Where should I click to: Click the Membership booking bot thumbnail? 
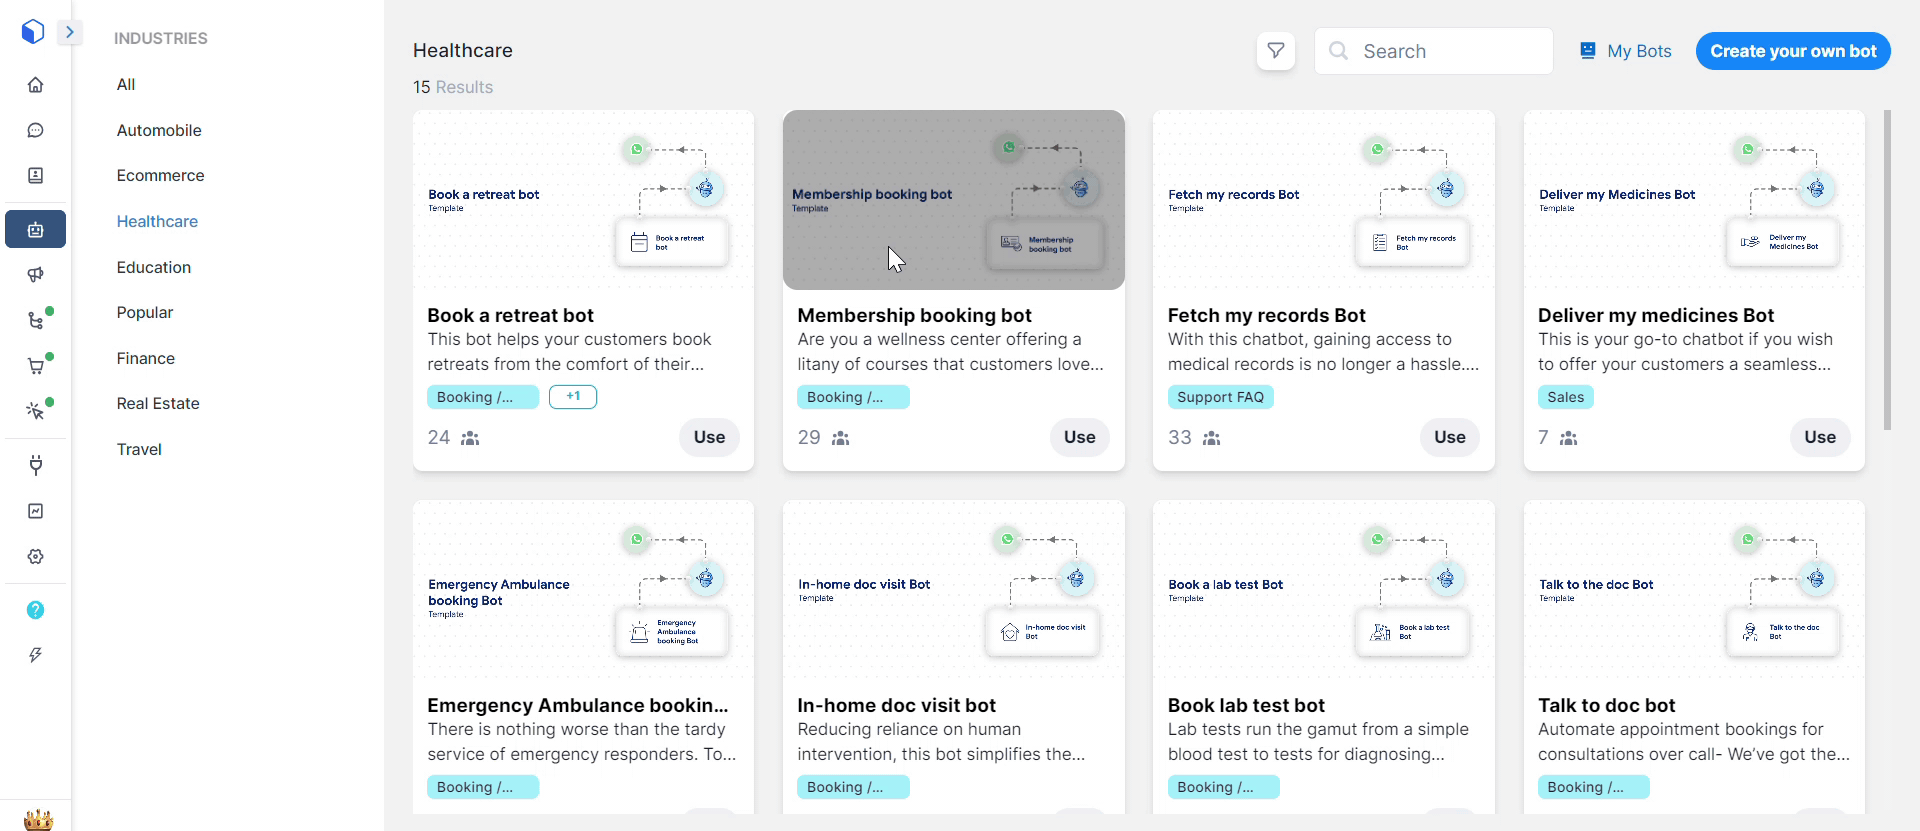[x=953, y=200]
